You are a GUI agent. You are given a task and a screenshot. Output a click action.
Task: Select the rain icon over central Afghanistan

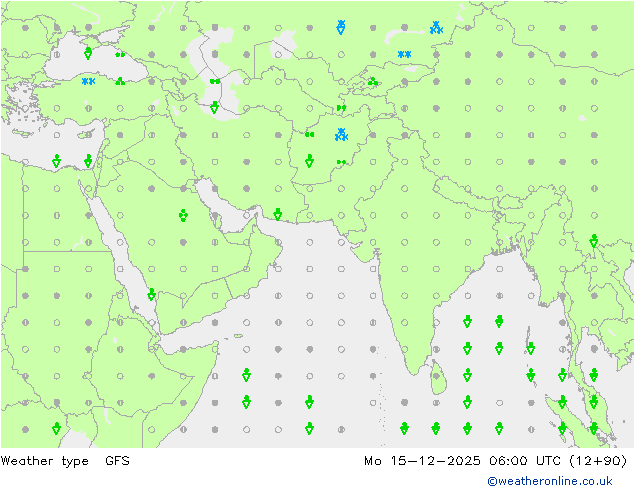(309, 161)
